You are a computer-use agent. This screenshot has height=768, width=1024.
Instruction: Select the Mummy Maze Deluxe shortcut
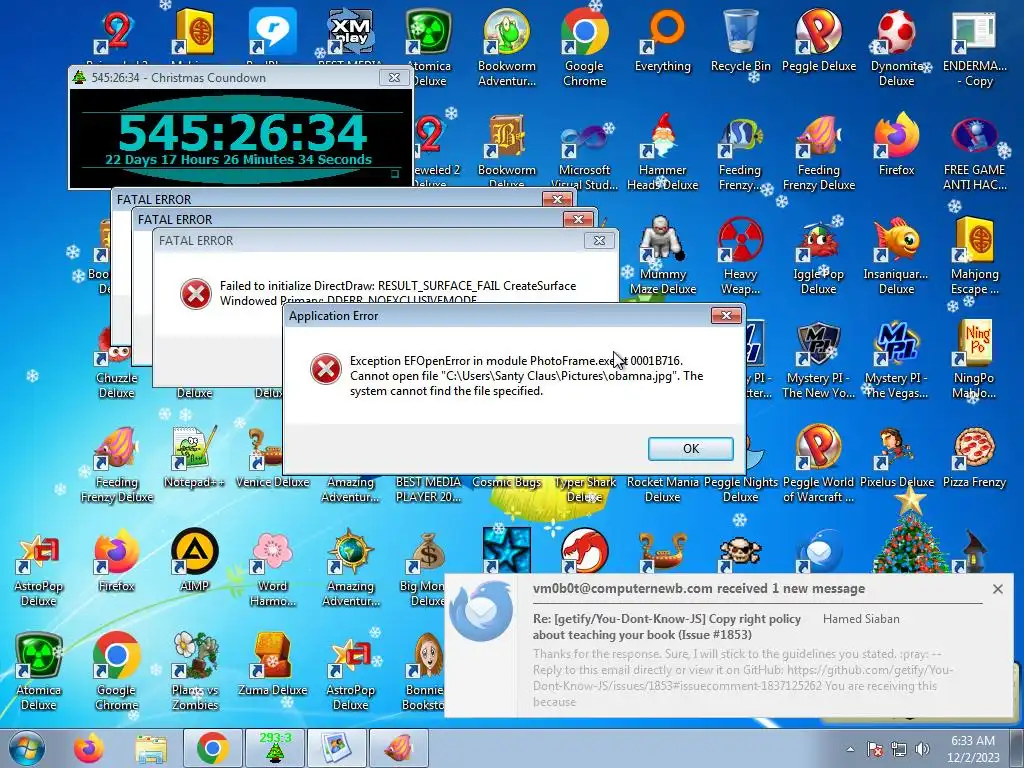[662, 256]
